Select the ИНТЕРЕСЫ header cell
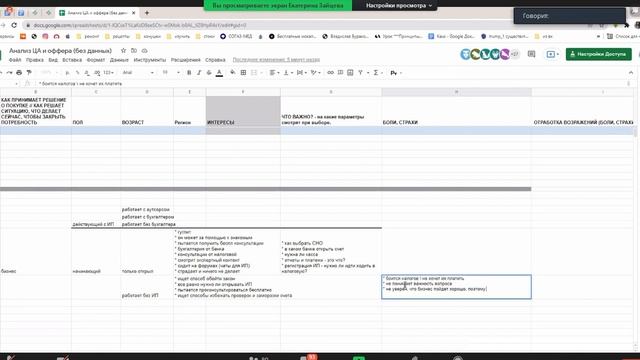640x360 pixels. click(x=243, y=111)
